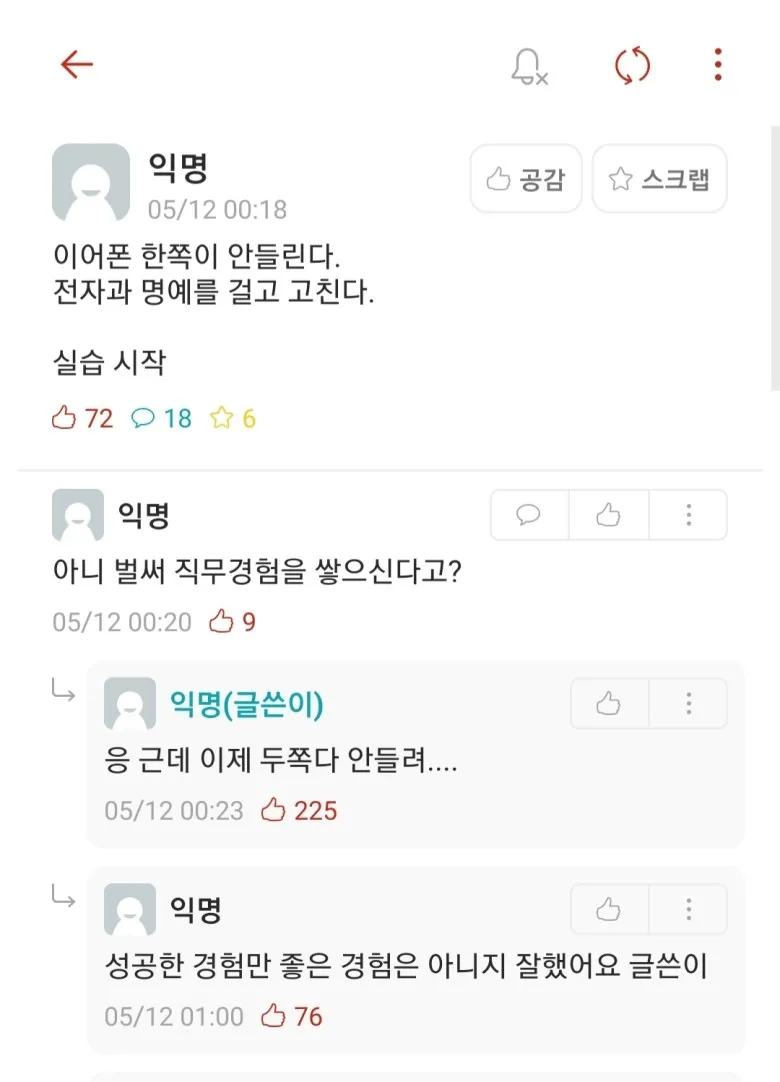Screen dimensions: 780x1082
Task: Tap the red back arrow
Action: pos(76,65)
